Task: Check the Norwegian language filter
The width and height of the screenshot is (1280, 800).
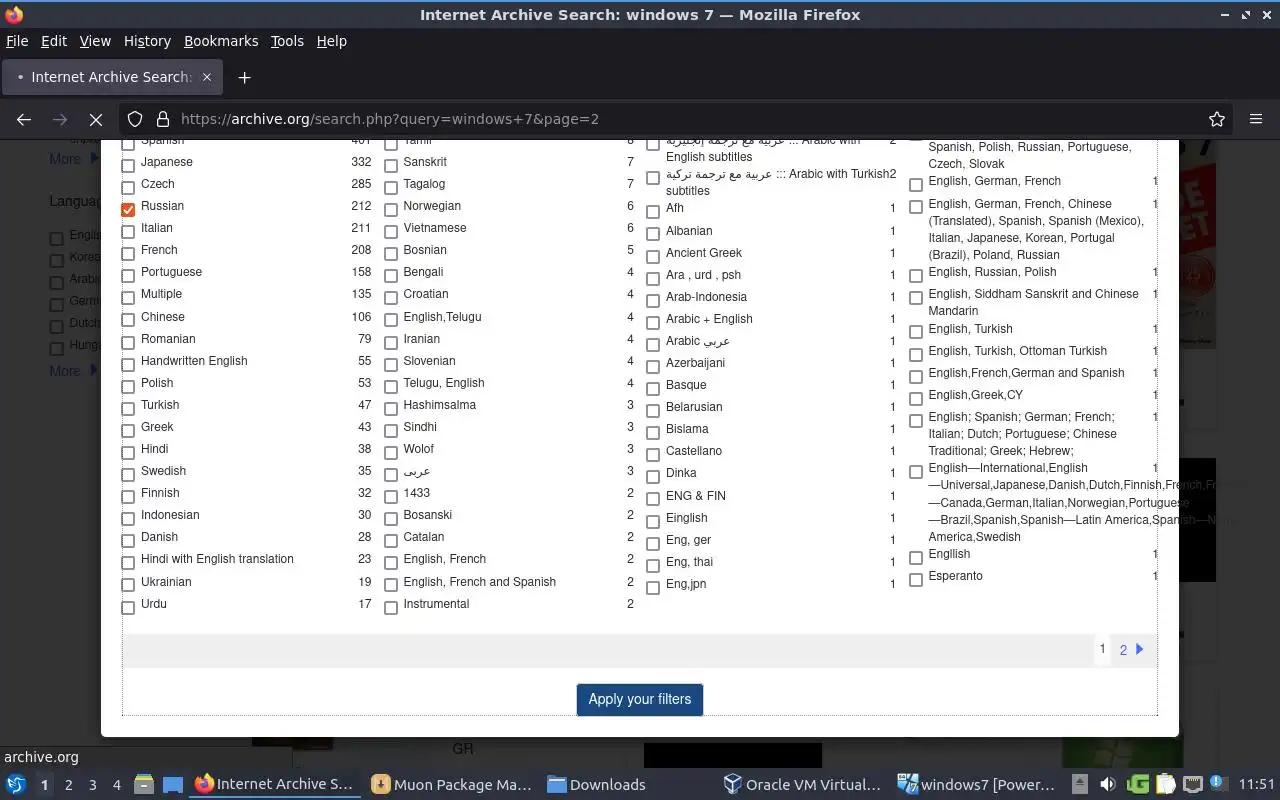Action: 391,209
